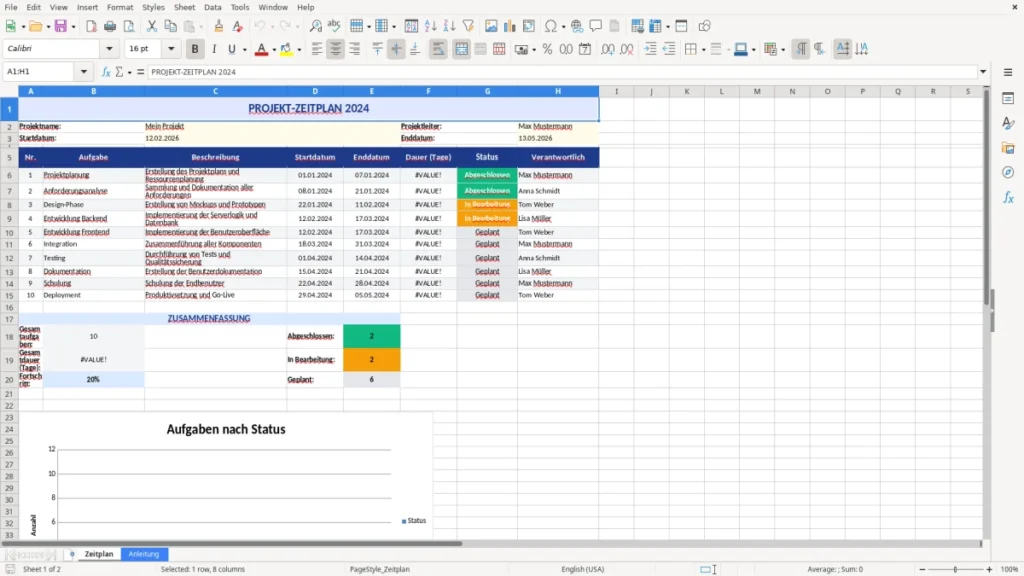
Task: Click the zoom in plus button
Action: coord(989,569)
